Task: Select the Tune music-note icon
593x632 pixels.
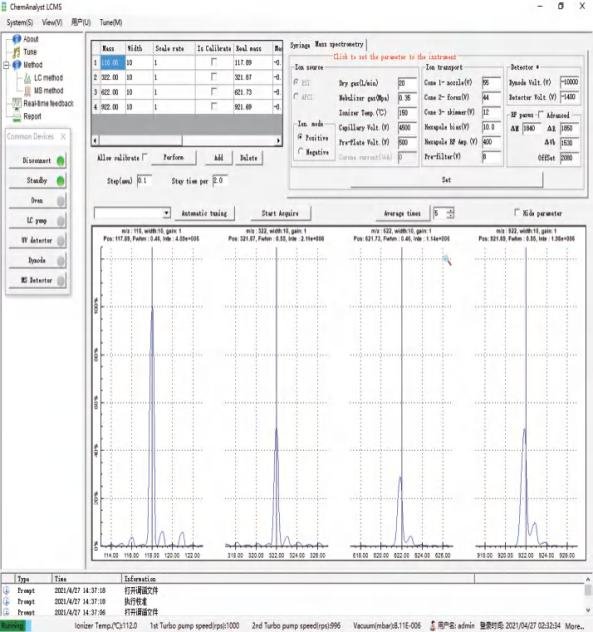Action: (17, 52)
